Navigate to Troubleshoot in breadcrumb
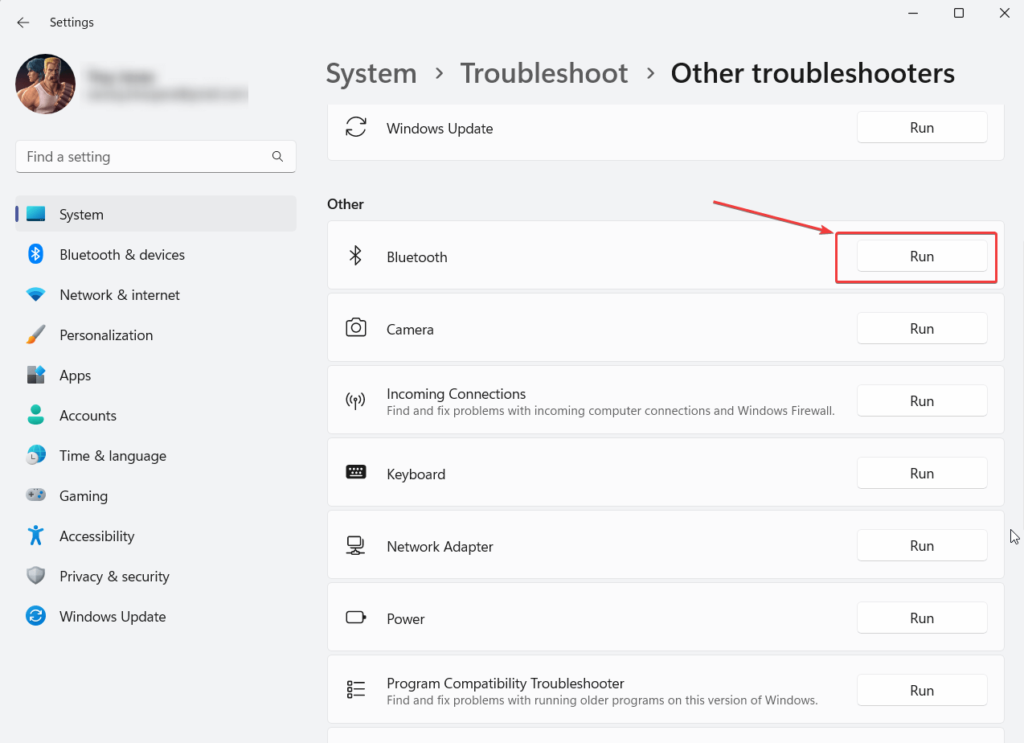Image resolution: width=1024 pixels, height=743 pixels. [x=544, y=74]
